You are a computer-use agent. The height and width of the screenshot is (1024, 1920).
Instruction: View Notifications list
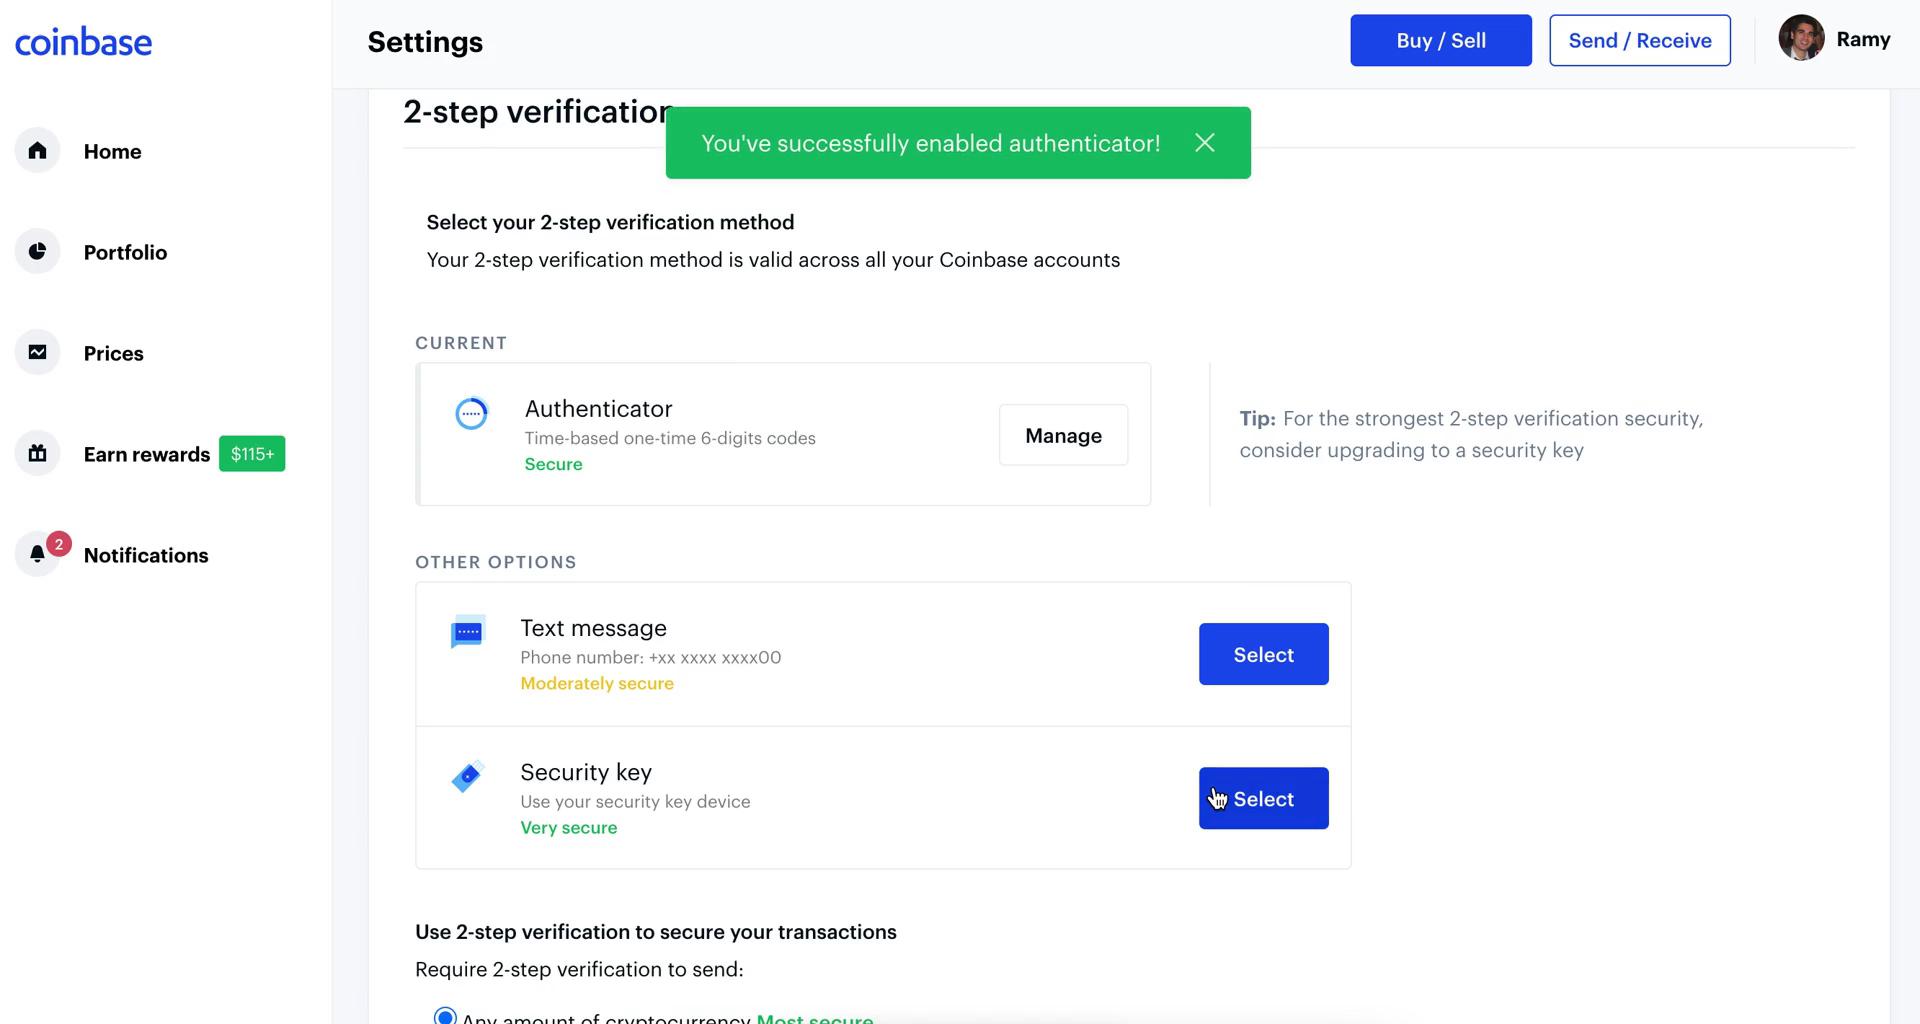coord(146,556)
